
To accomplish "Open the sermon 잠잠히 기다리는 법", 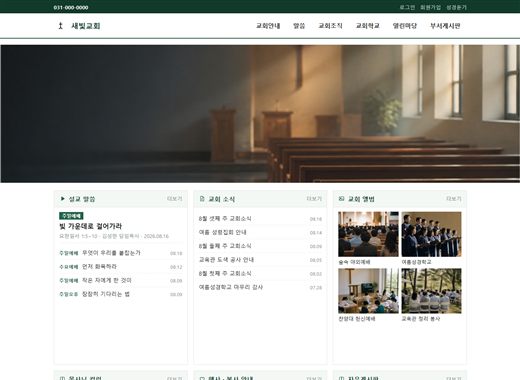I will click(x=106, y=294).
